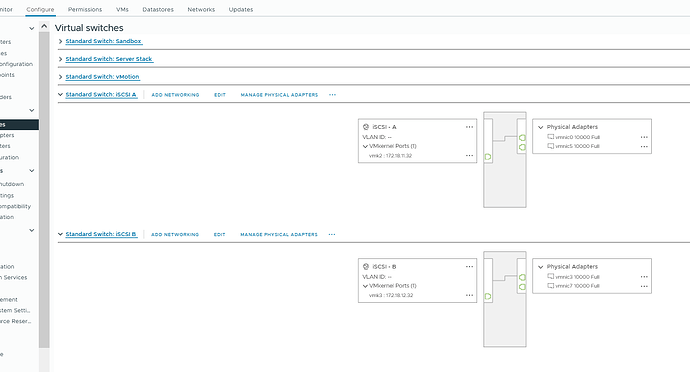Screen dimensions: 690x372
Task: Expand Standard Switch: Server Stack chevron
Action: tap(60, 59)
